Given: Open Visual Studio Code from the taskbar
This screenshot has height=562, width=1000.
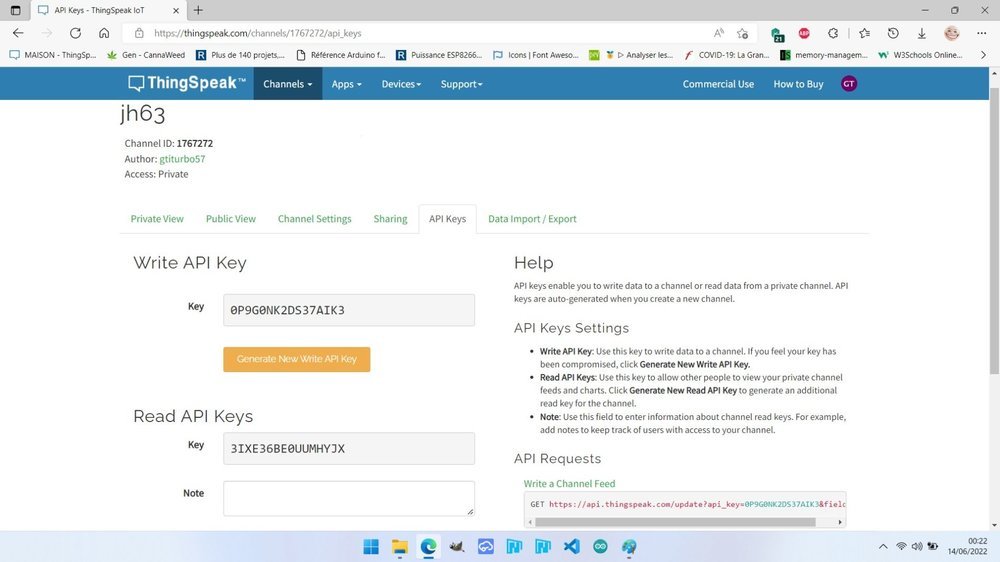Looking at the screenshot, I should pos(571,547).
